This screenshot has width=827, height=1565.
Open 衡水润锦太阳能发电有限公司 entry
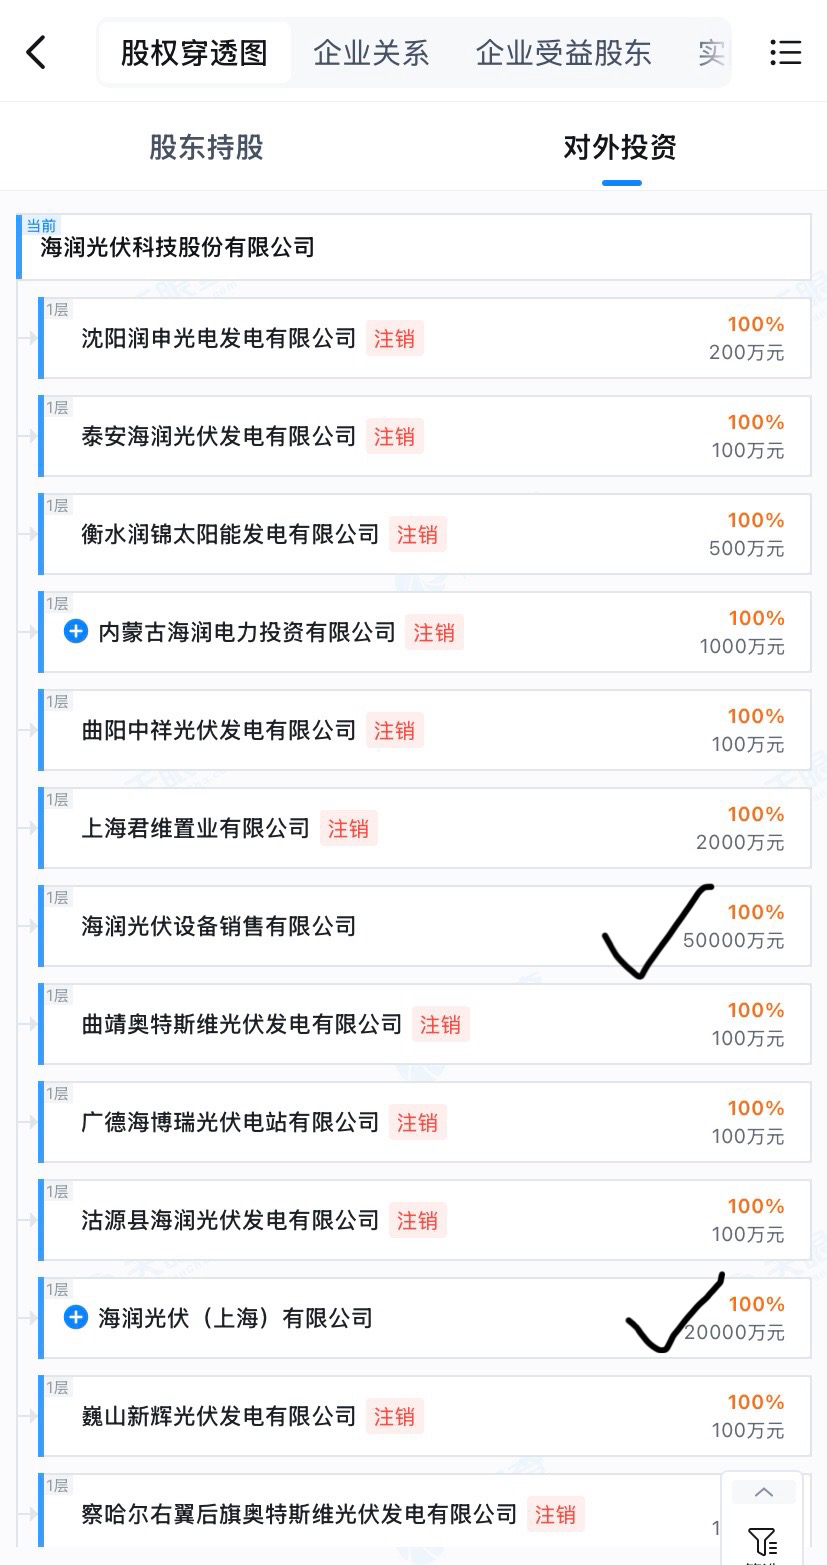coord(425,534)
